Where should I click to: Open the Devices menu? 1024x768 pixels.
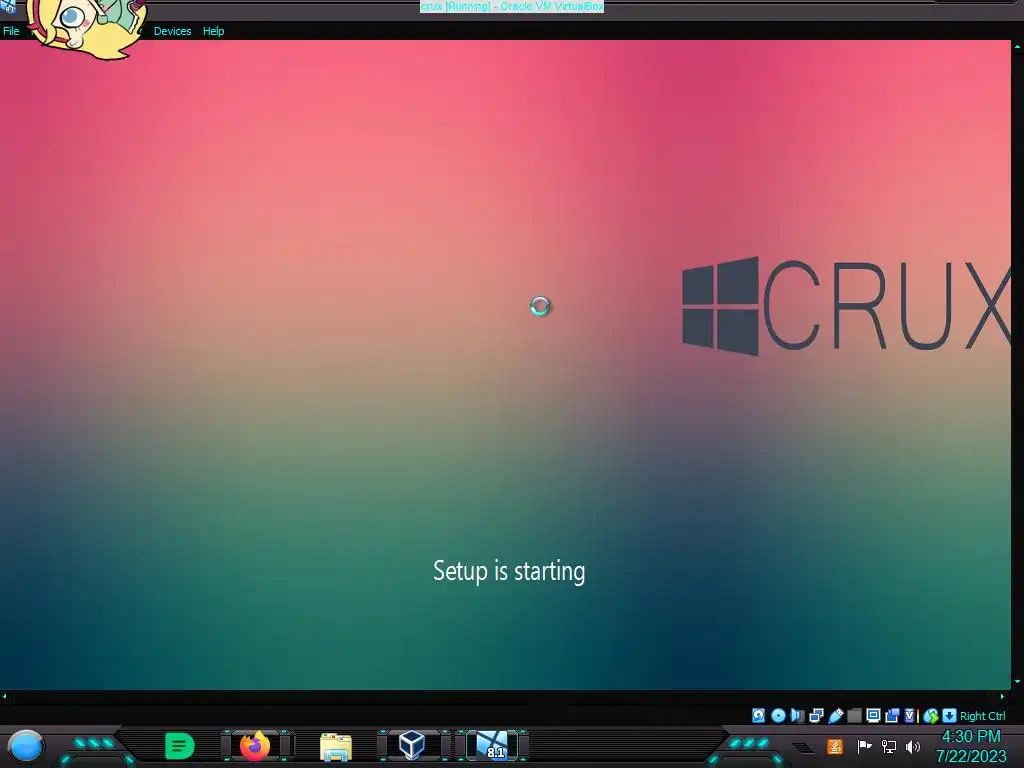pos(172,31)
